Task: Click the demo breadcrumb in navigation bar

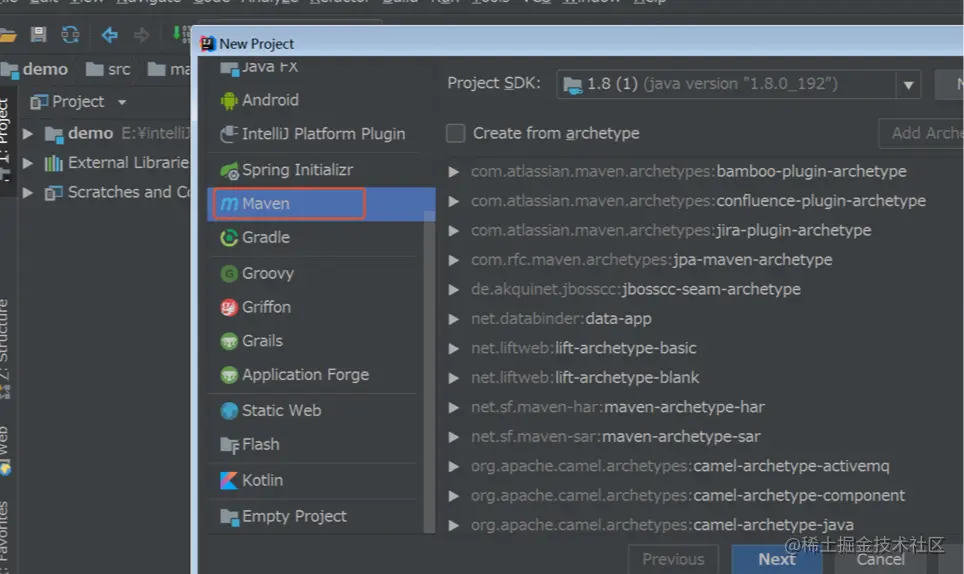Action: pyautogui.click(x=34, y=69)
